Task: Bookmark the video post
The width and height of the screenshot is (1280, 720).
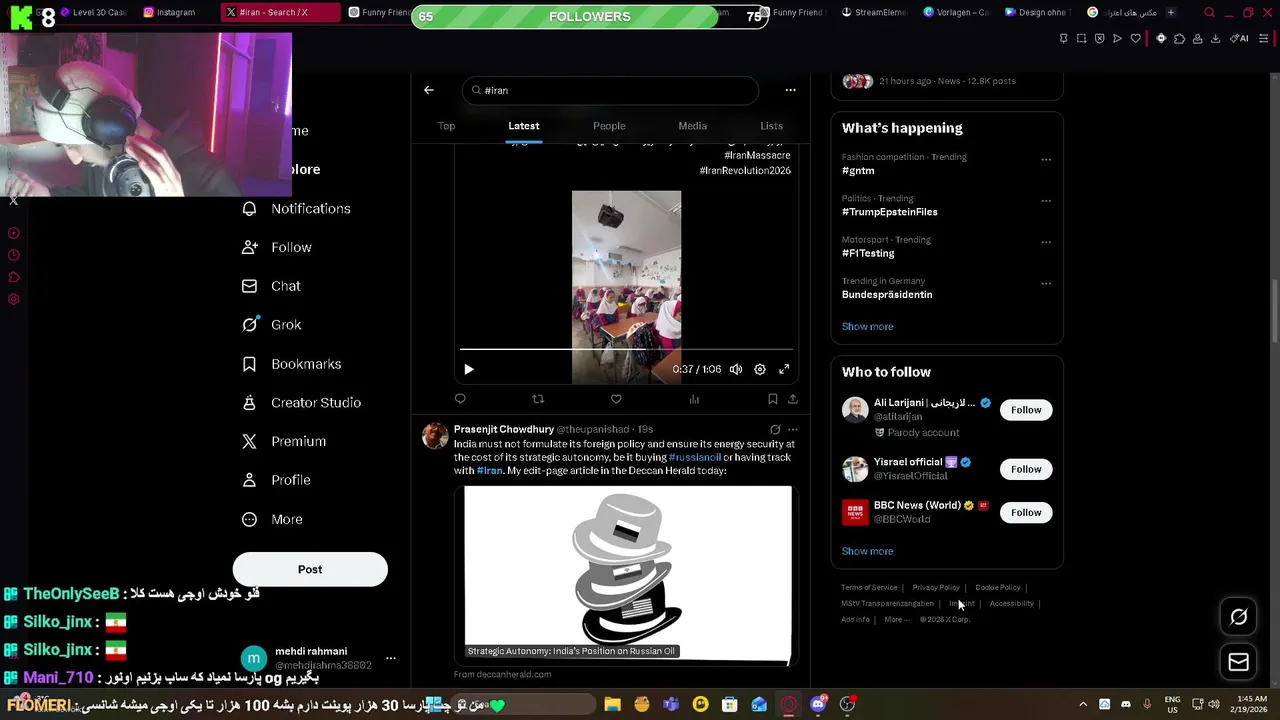Action: coord(772,399)
